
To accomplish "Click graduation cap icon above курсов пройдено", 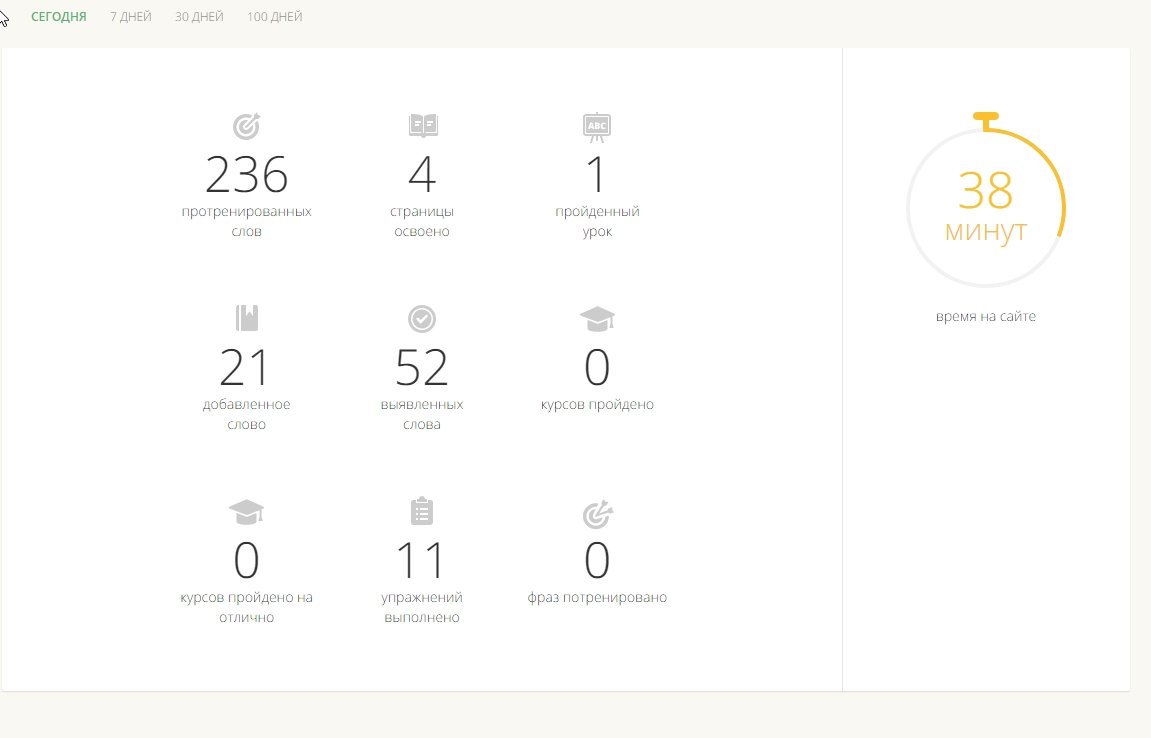I will (597, 319).
